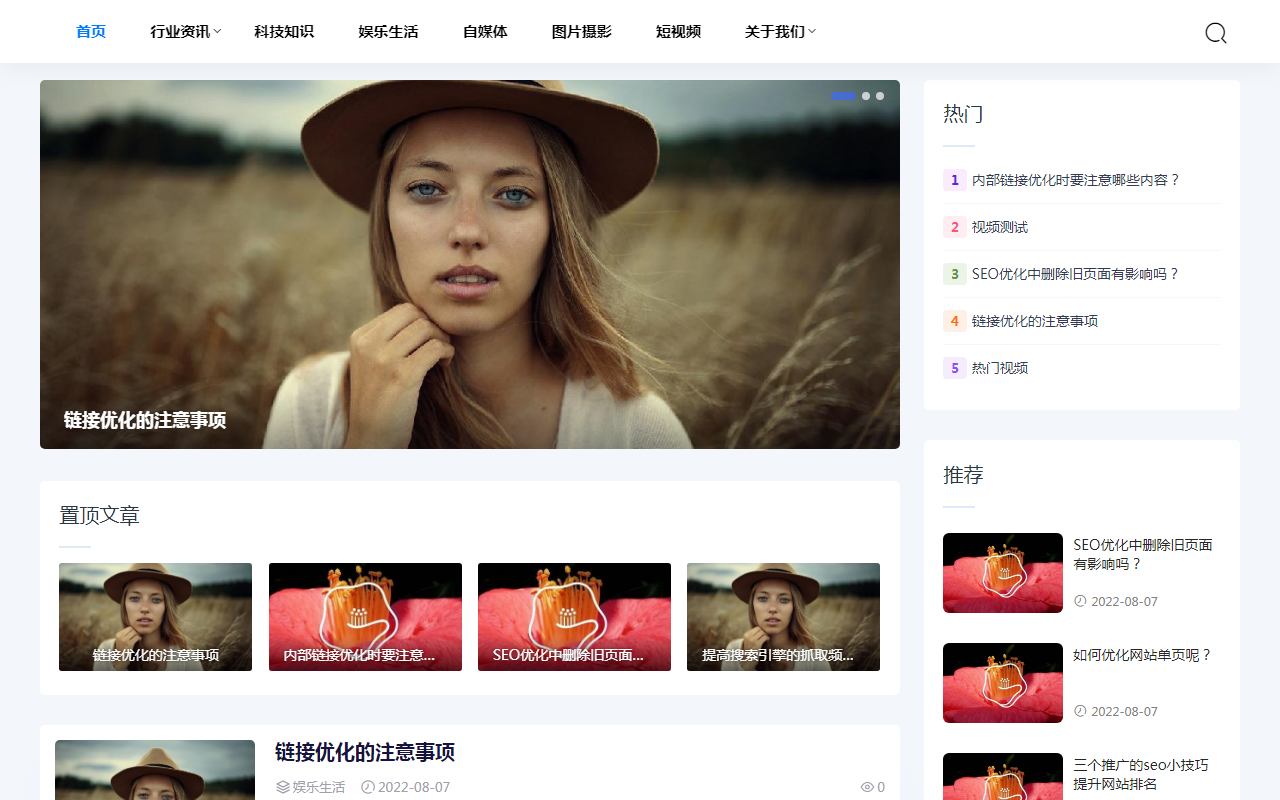This screenshot has width=1280, height=800.
Task: Open hot article 内部链接优化时要注意哪些内容？
Action: [1077, 180]
